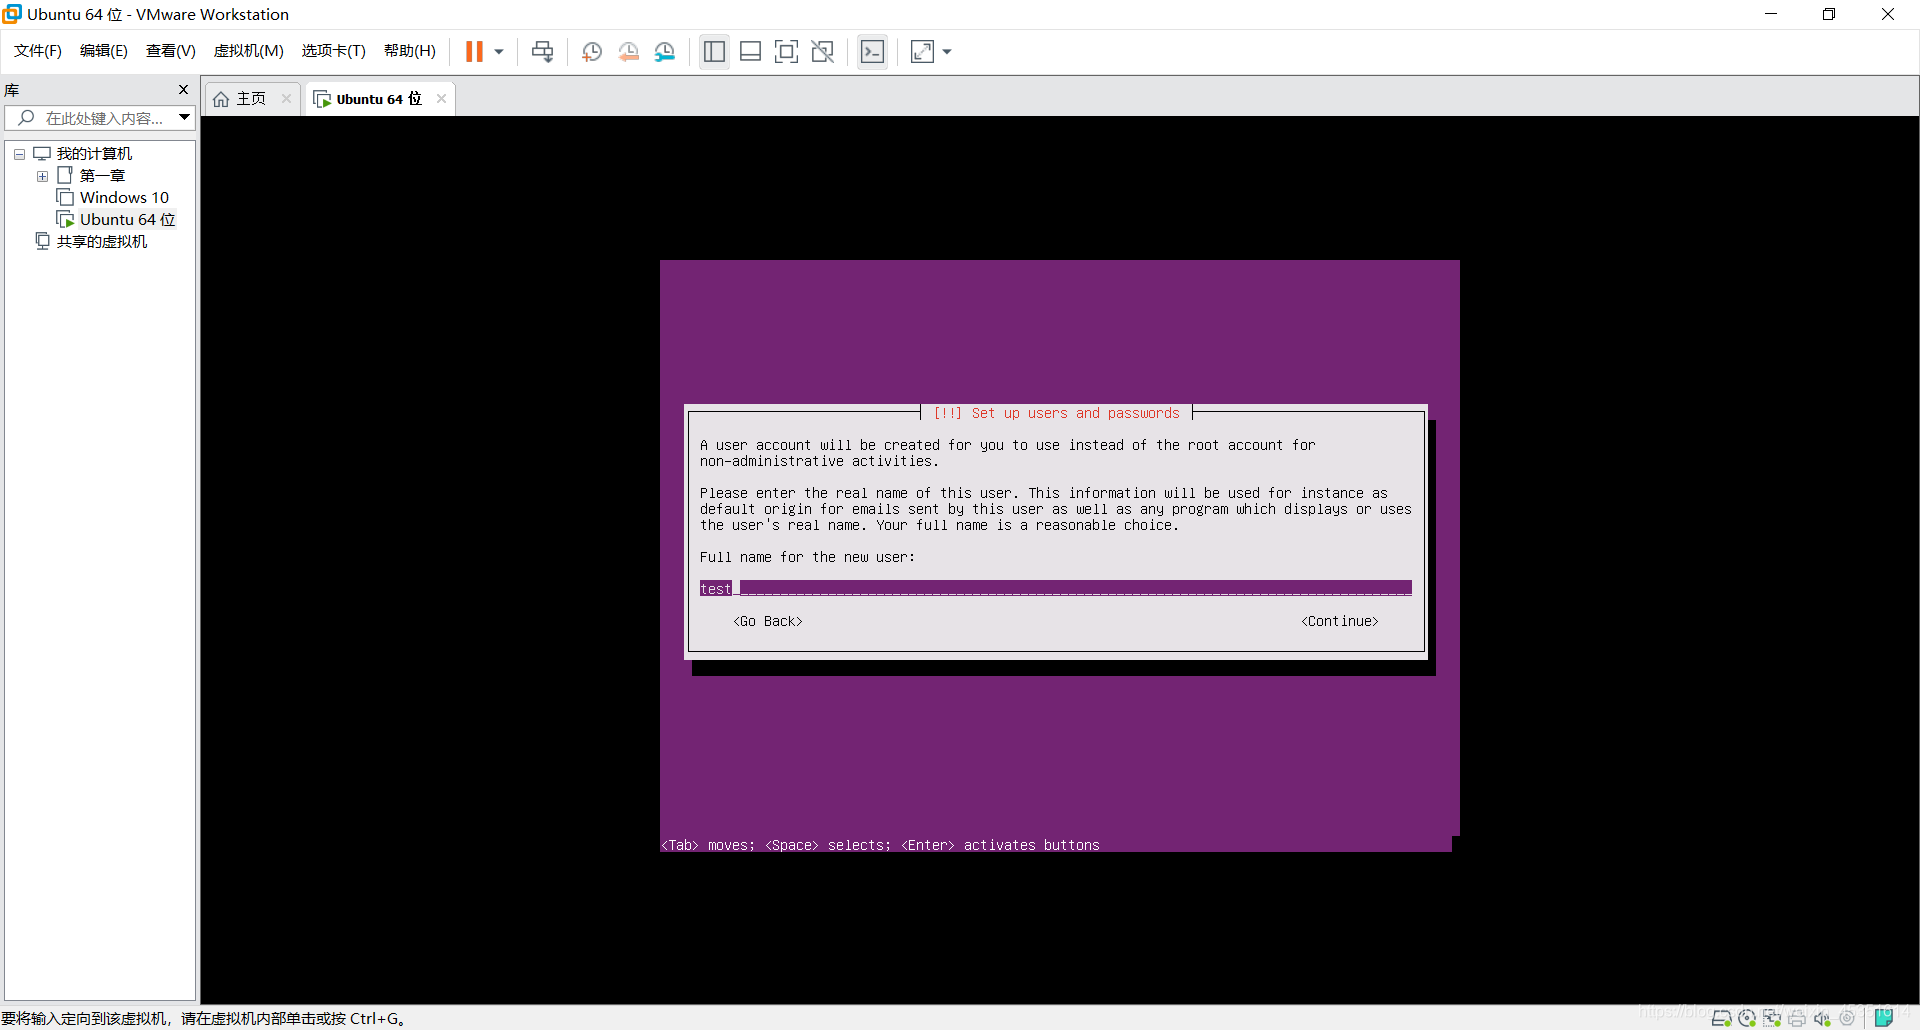Click the Ctrl+G input redirect status message

click(203, 1019)
